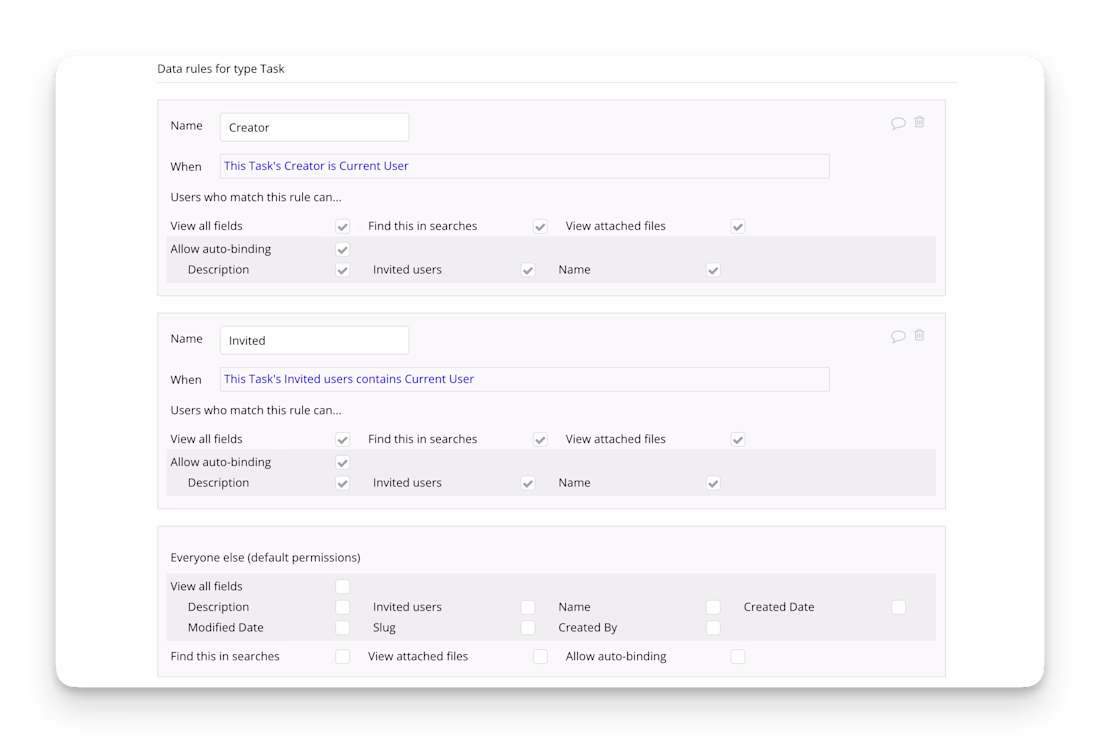Edit the Creator rule name field
Image resolution: width=1100 pixels, height=743 pixels.
tap(314, 127)
